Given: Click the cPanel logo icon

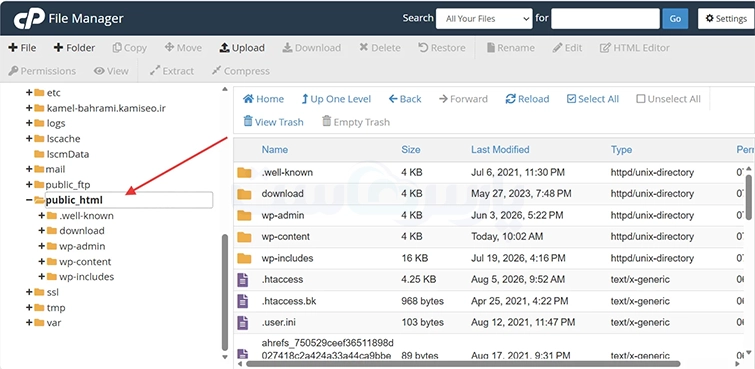Looking at the screenshot, I should pos(29,19).
